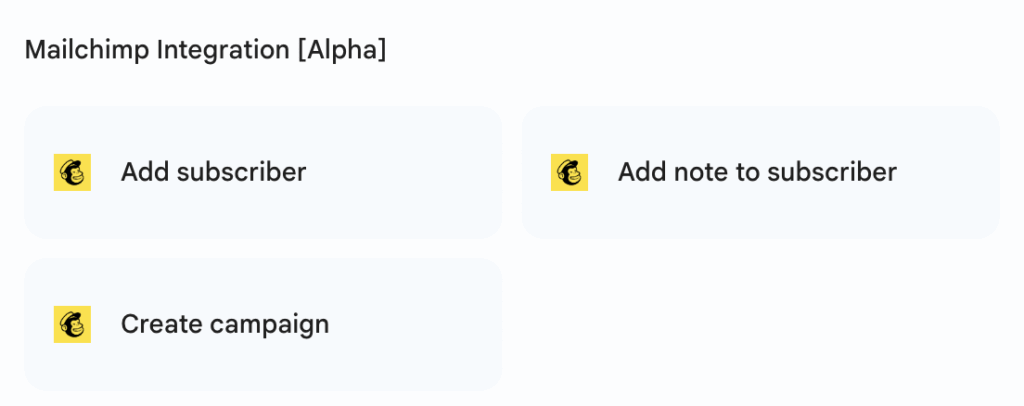
Task: Click the 'Create campaign' text label
Action: pyautogui.click(x=225, y=324)
